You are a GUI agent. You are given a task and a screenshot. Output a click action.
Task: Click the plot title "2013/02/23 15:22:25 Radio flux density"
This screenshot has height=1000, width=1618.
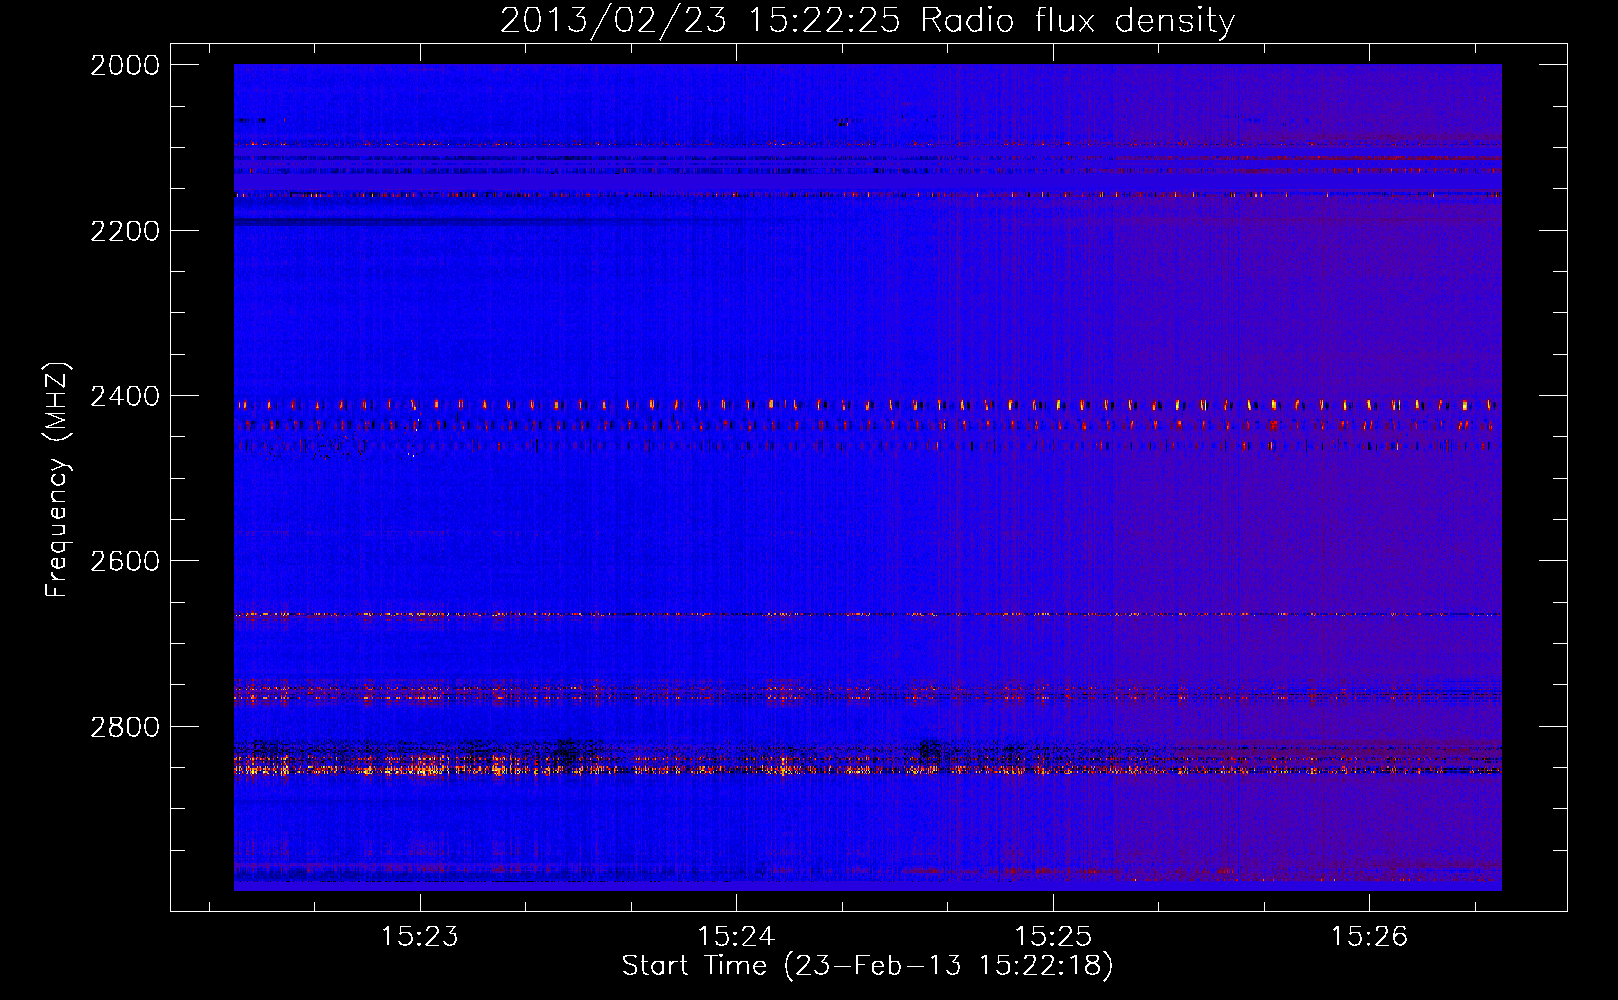(867, 21)
